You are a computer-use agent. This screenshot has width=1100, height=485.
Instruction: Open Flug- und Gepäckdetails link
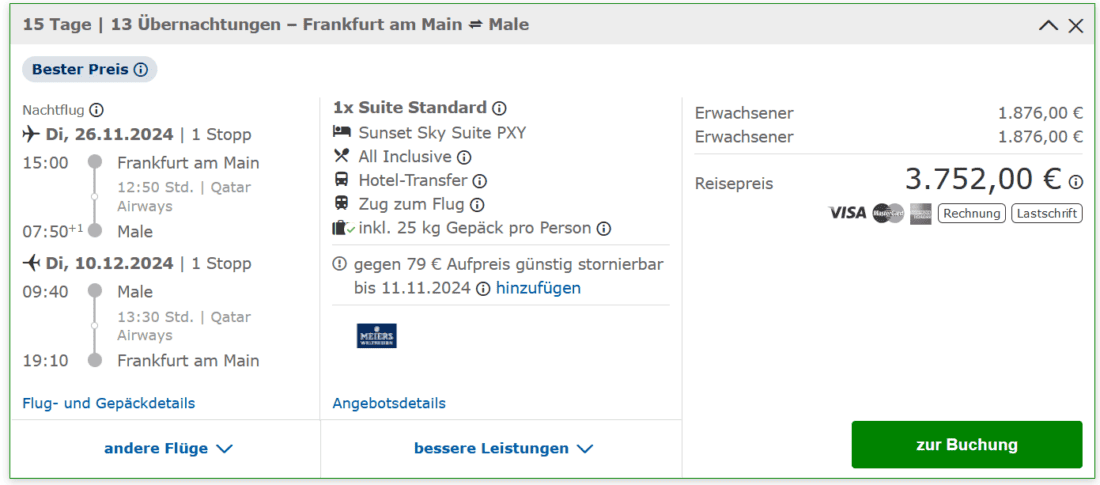(108, 403)
